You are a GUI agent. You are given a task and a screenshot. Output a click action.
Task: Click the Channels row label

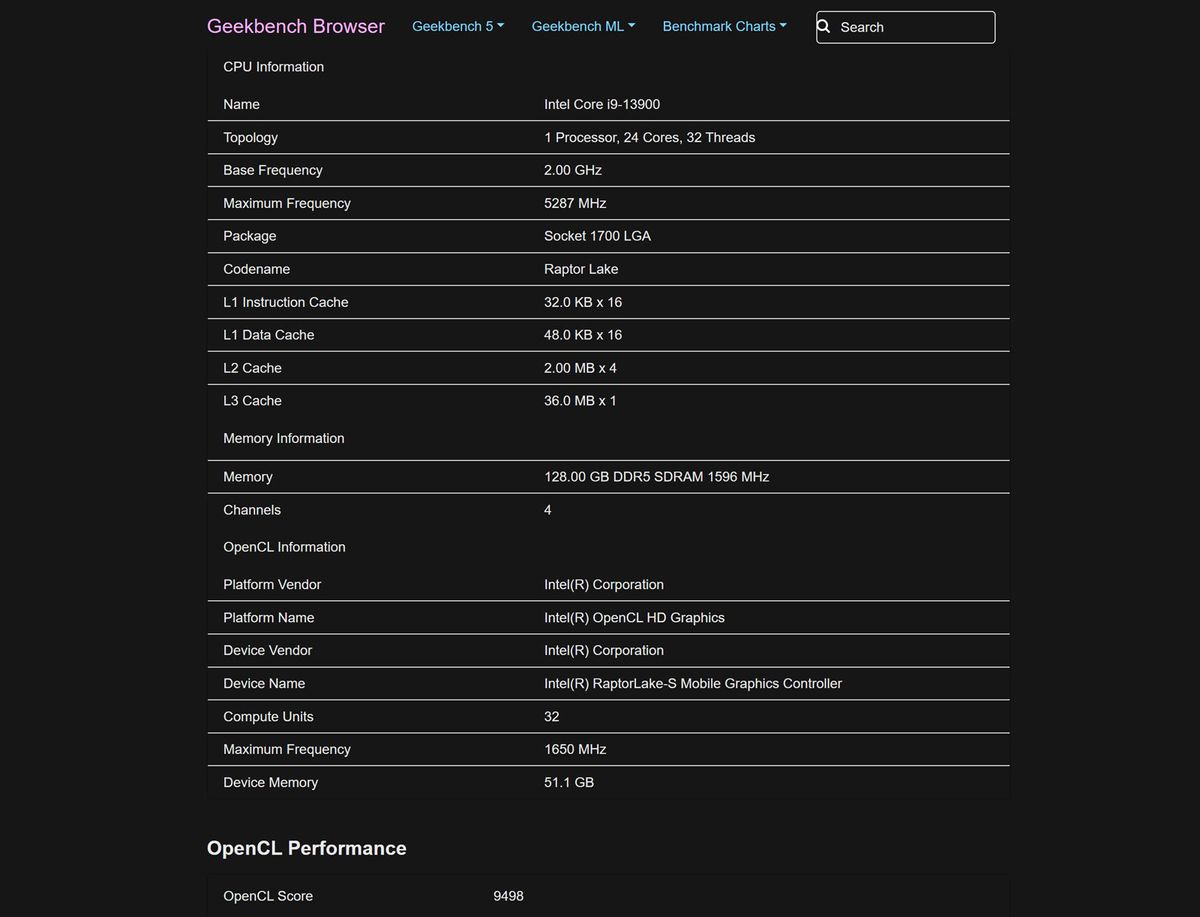tap(252, 510)
